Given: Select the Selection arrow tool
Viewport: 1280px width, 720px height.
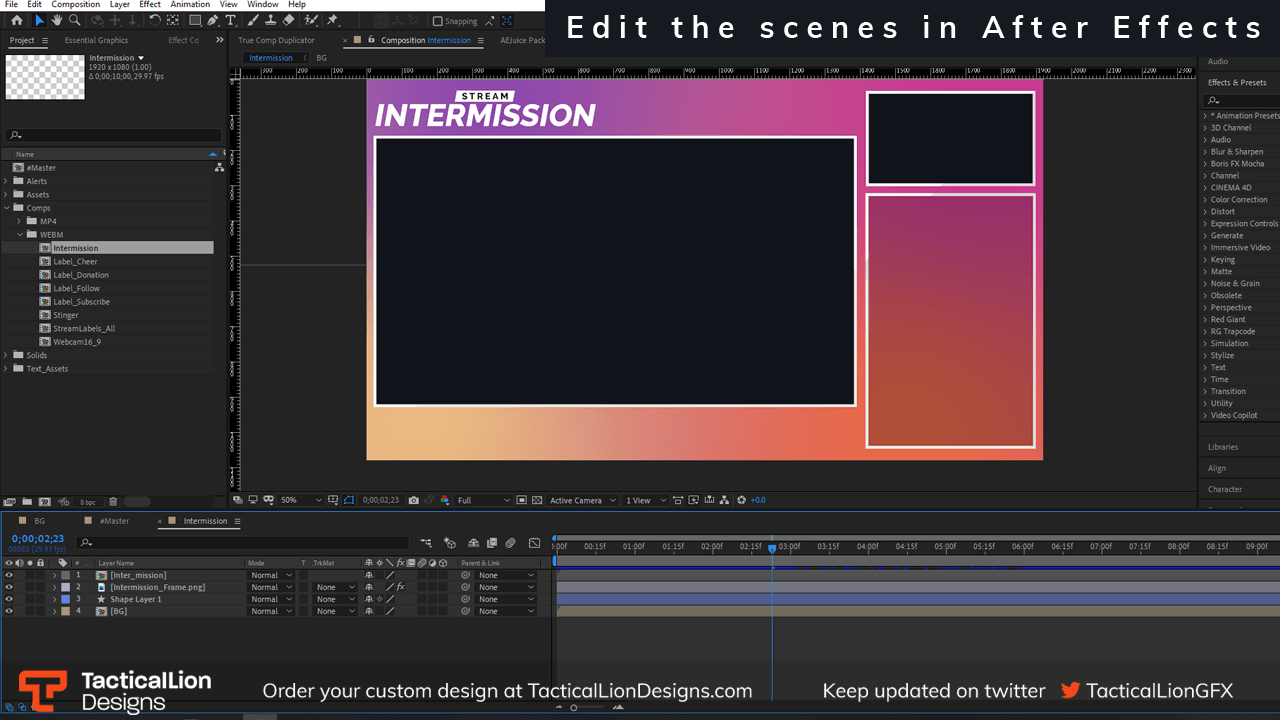Looking at the screenshot, I should [x=40, y=20].
